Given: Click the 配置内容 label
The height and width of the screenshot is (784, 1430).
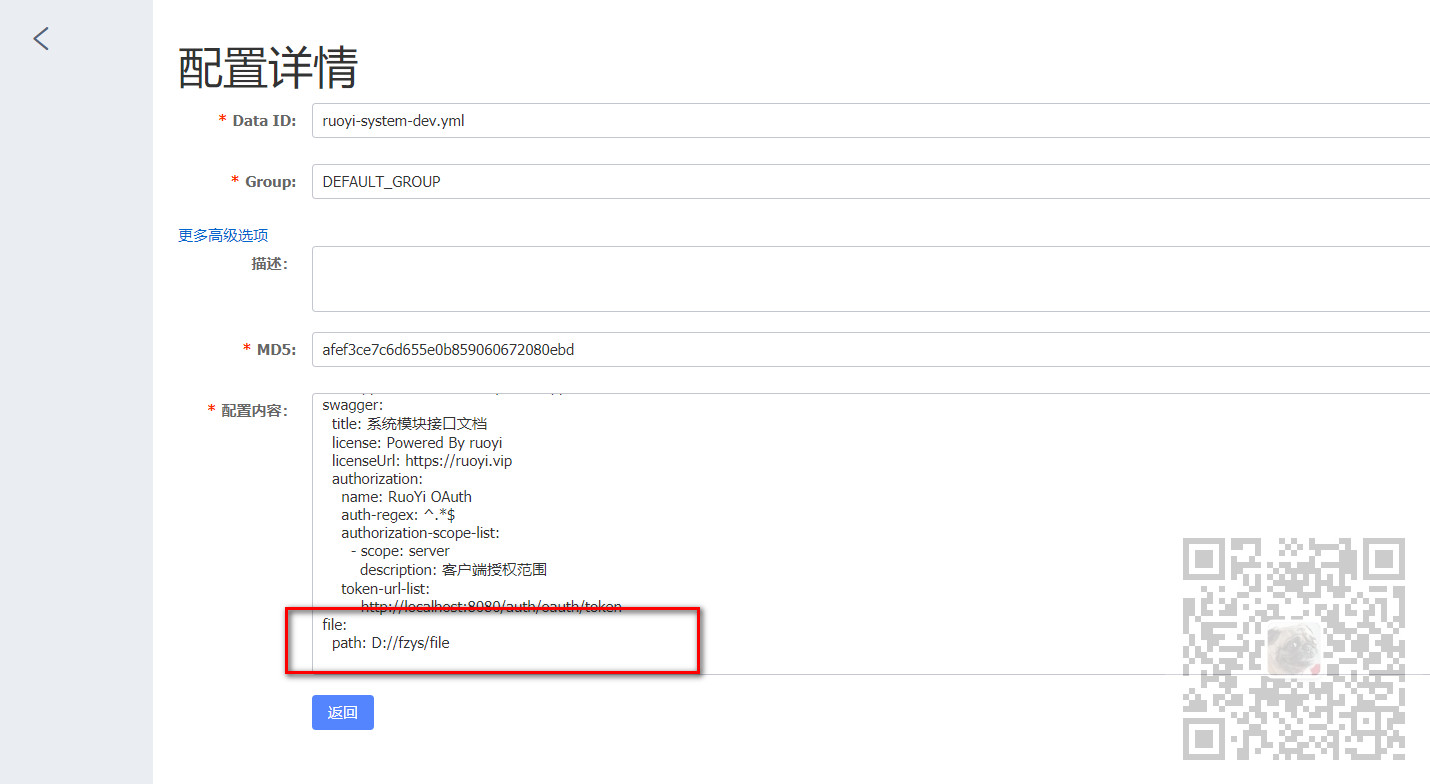Looking at the screenshot, I should tap(247, 410).
